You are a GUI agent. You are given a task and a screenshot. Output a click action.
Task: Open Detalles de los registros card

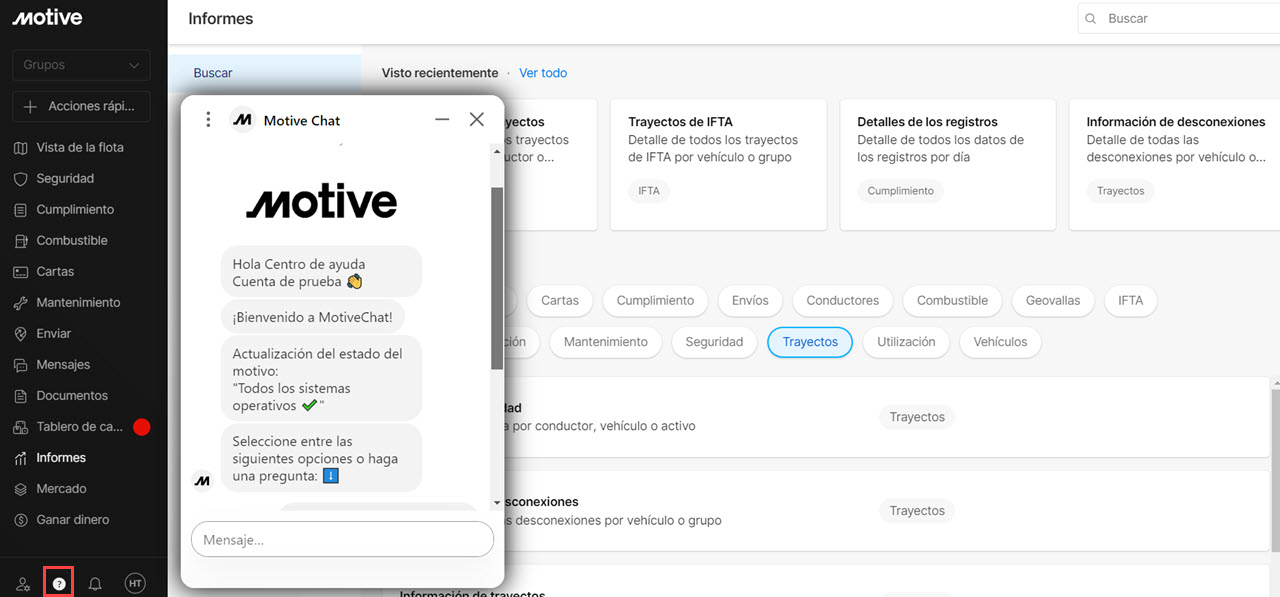pyautogui.click(x=948, y=164)
